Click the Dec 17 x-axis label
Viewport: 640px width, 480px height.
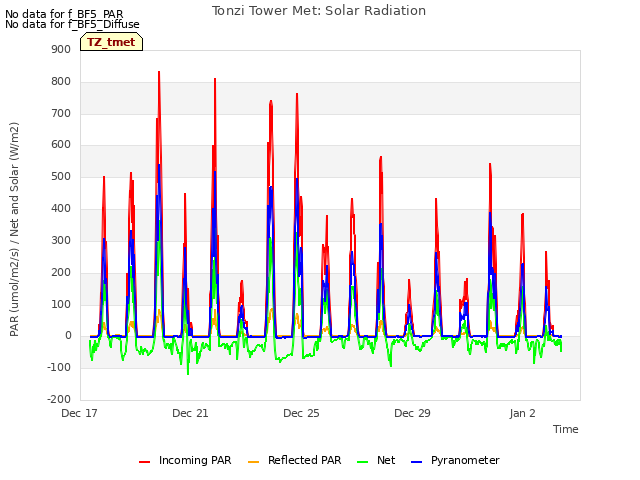[79, 413]
